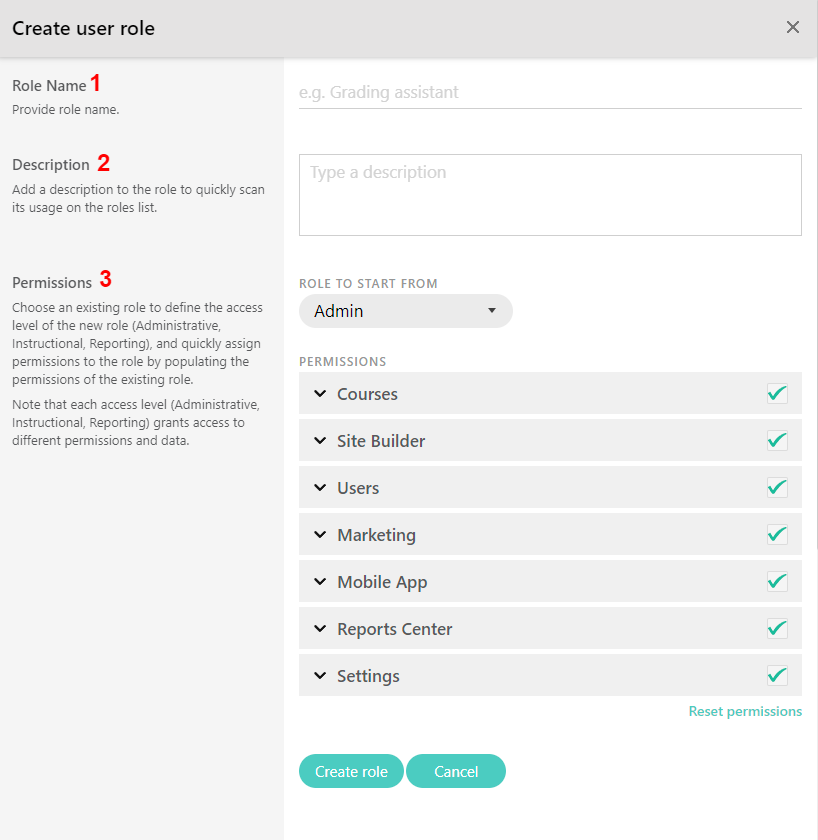Expand the Mobile App permissions section
818x840 pixels.
pos(320,581)
